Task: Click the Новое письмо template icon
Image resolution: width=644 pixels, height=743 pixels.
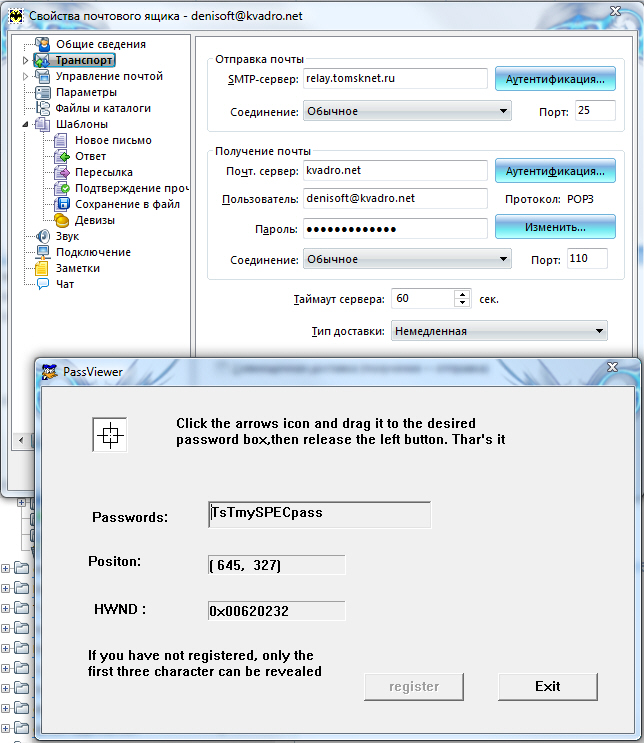Action: 62,140
